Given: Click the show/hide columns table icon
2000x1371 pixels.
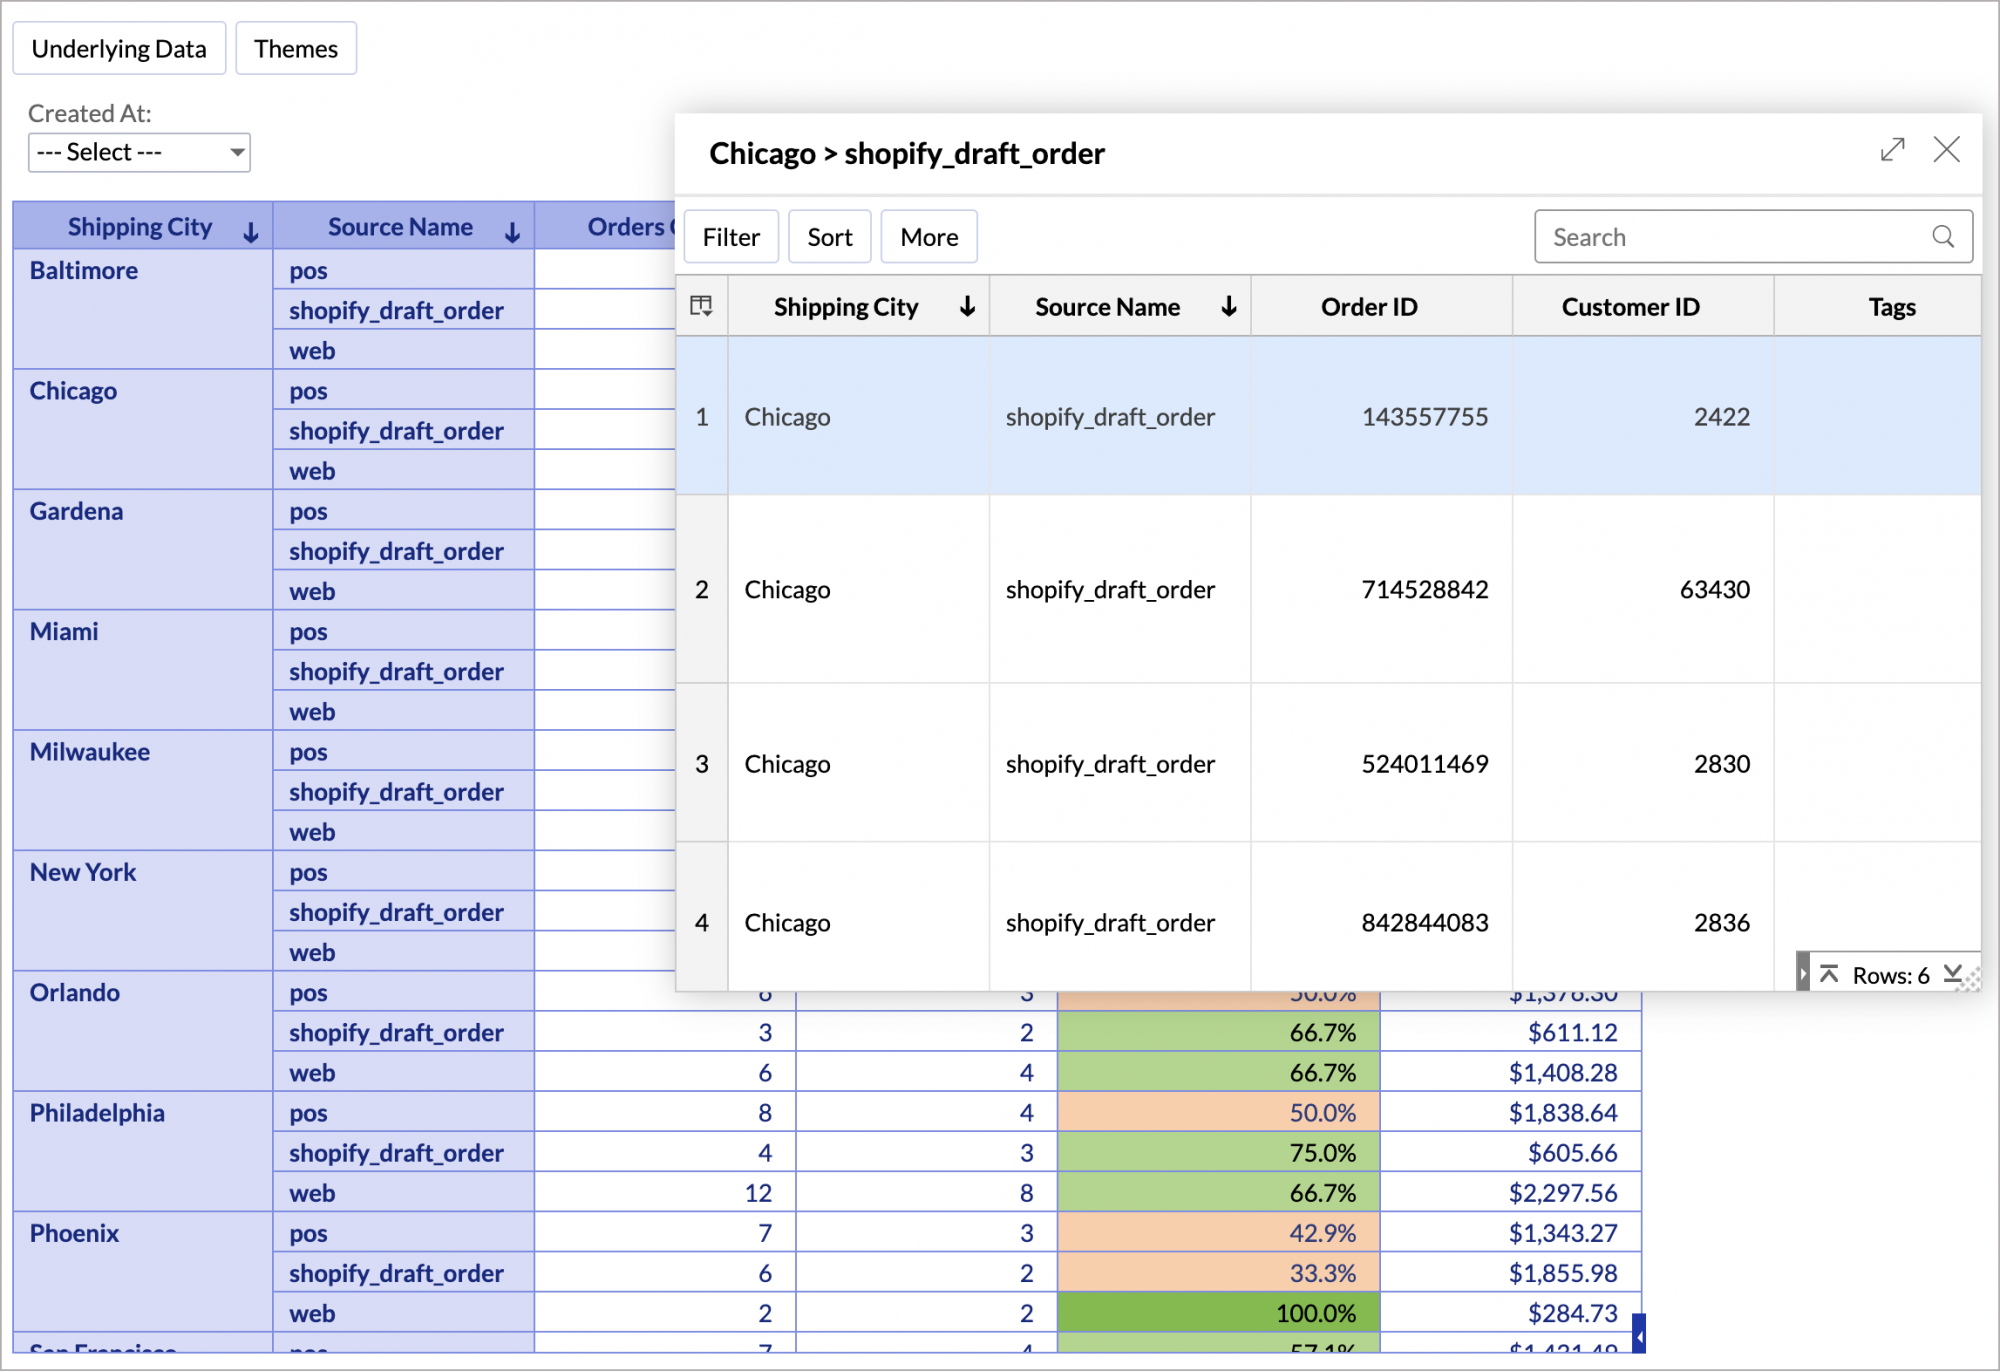Looking at the screenshot, I should click(x=701, y=306).
